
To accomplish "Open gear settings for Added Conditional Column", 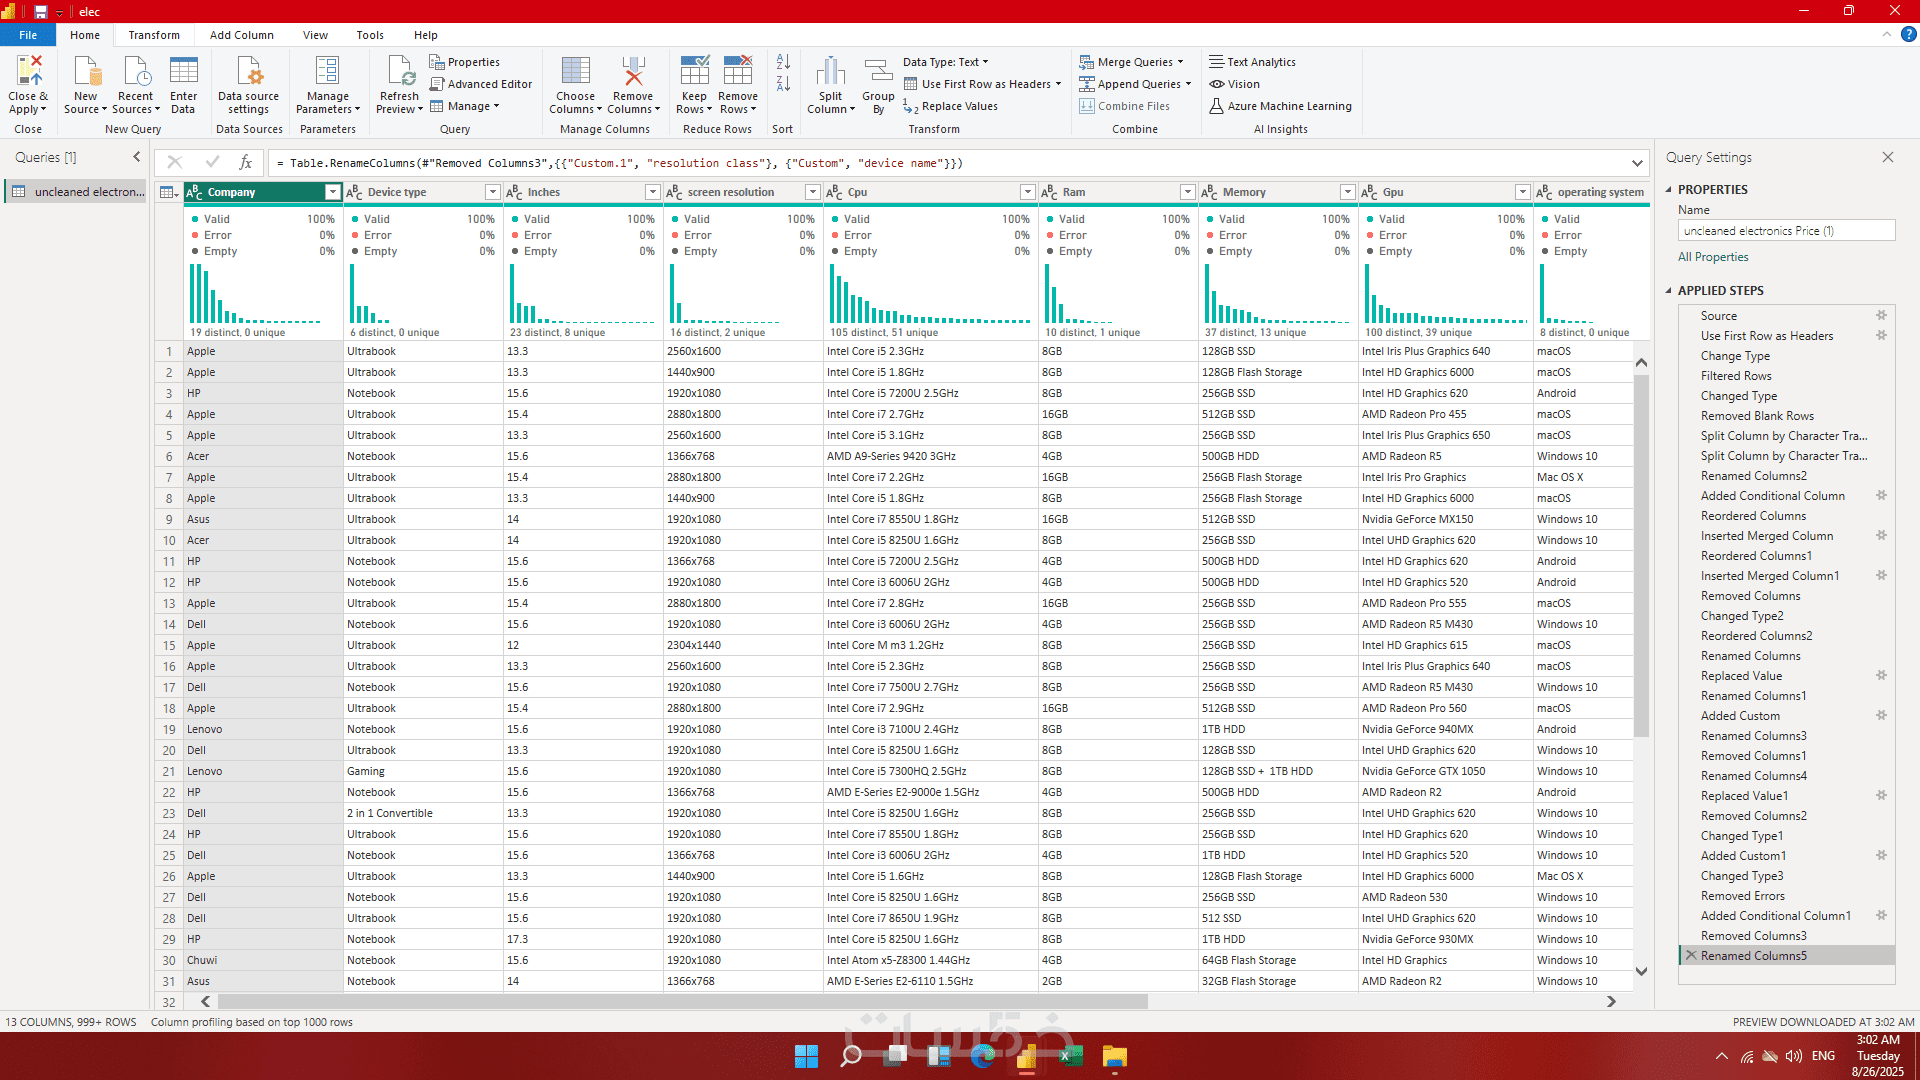I will [x=1881, y=495].
